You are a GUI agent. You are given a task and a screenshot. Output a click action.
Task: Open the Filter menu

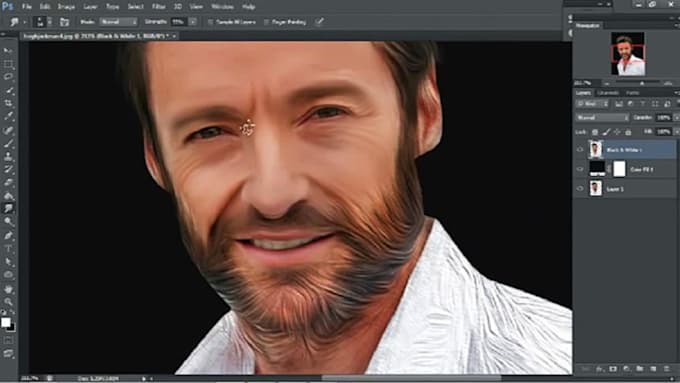coord(158,7)
